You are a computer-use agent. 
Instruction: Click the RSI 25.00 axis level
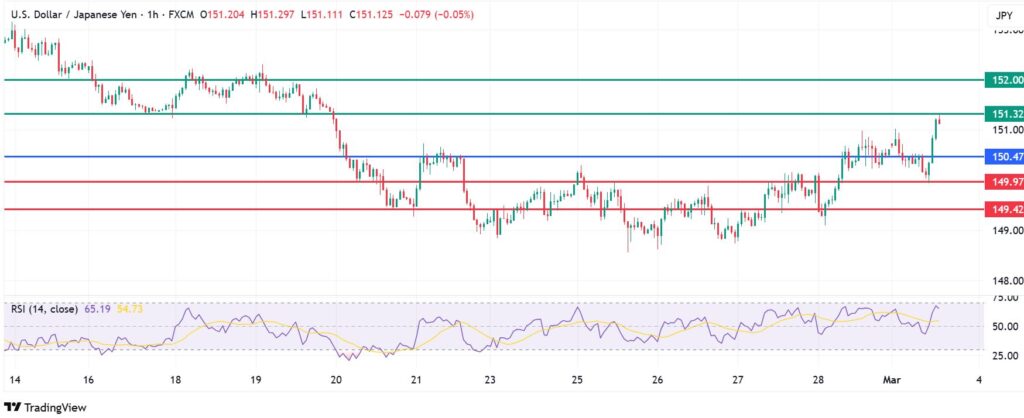pos(1003,355)
